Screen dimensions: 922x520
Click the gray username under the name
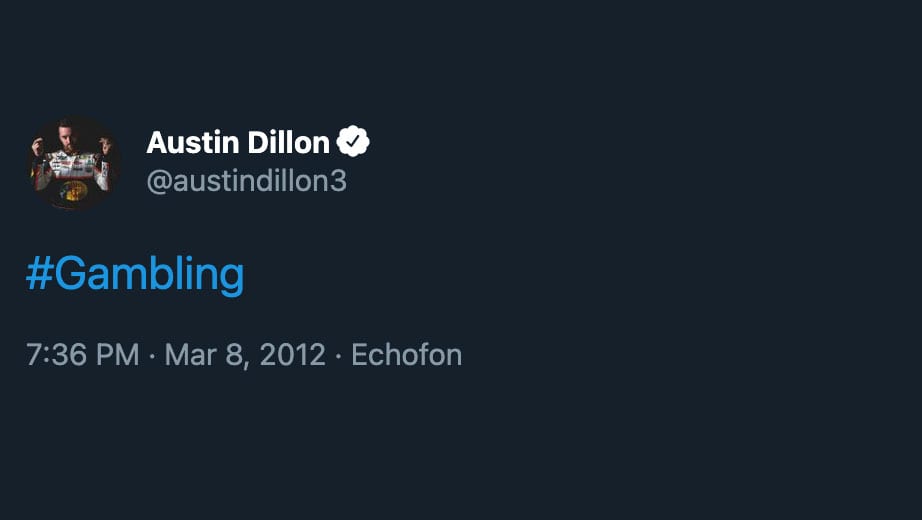246,181
